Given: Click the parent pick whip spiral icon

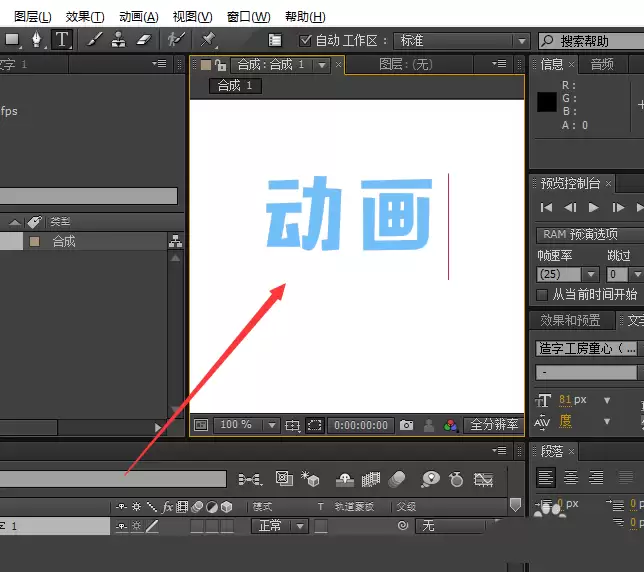Looking at the screenshot, I should click(x=403, y=525).
